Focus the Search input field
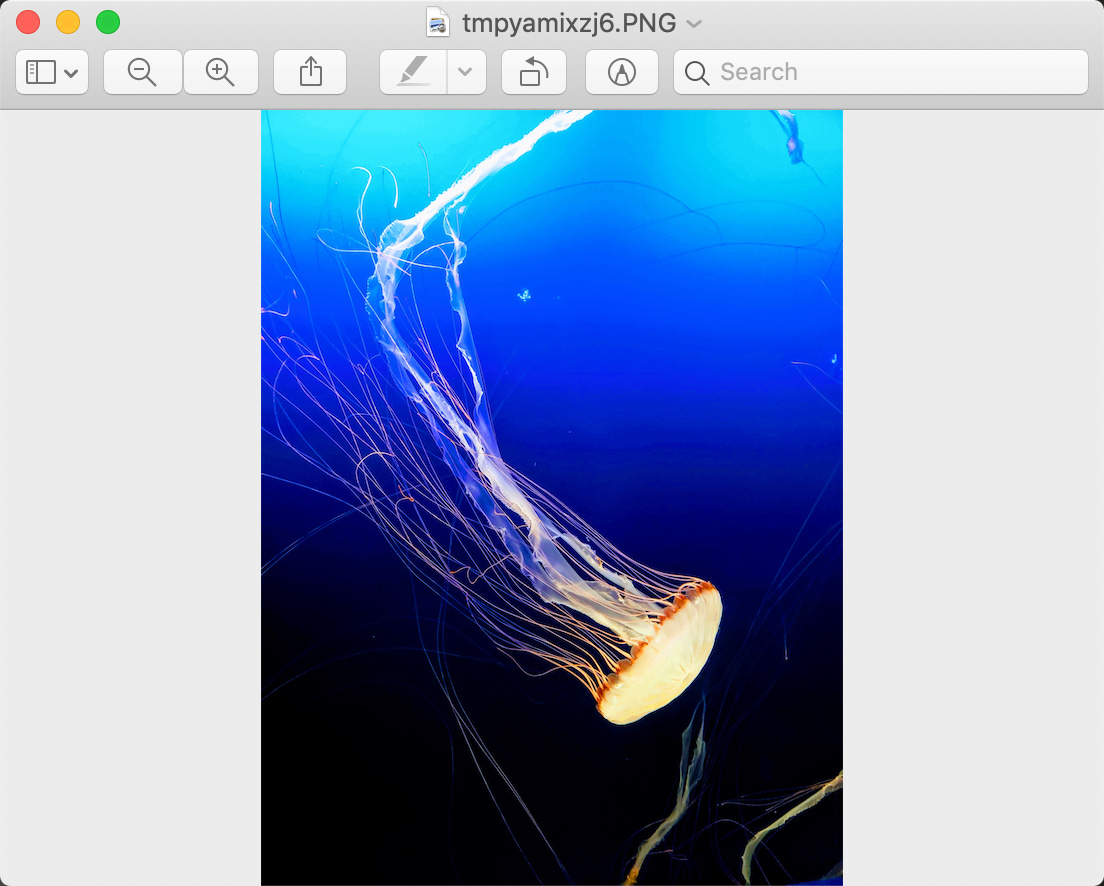The image size is (1104, 886). [x=881, y=72]
